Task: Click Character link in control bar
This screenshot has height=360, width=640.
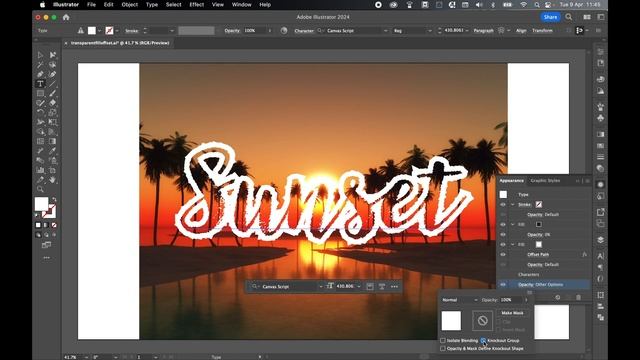Action: click(x=304, y=31)
